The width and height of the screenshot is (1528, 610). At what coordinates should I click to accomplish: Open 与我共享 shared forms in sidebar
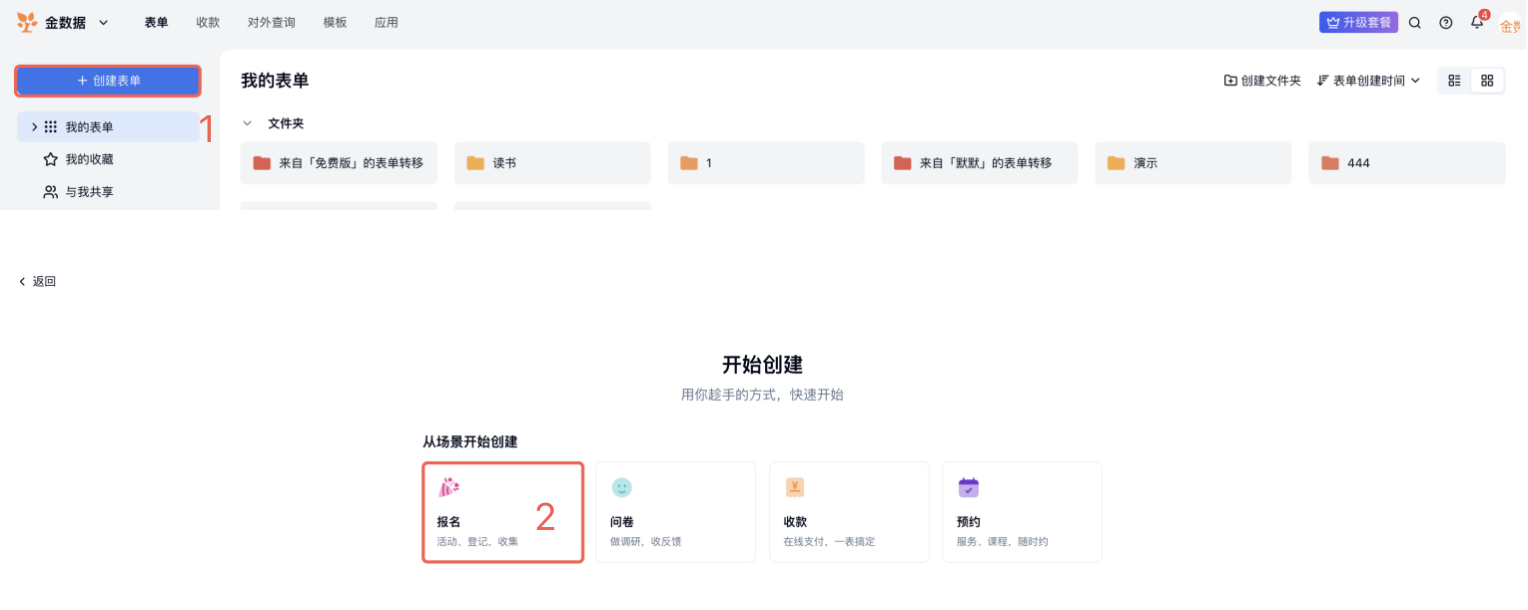(x=89, y=191)
